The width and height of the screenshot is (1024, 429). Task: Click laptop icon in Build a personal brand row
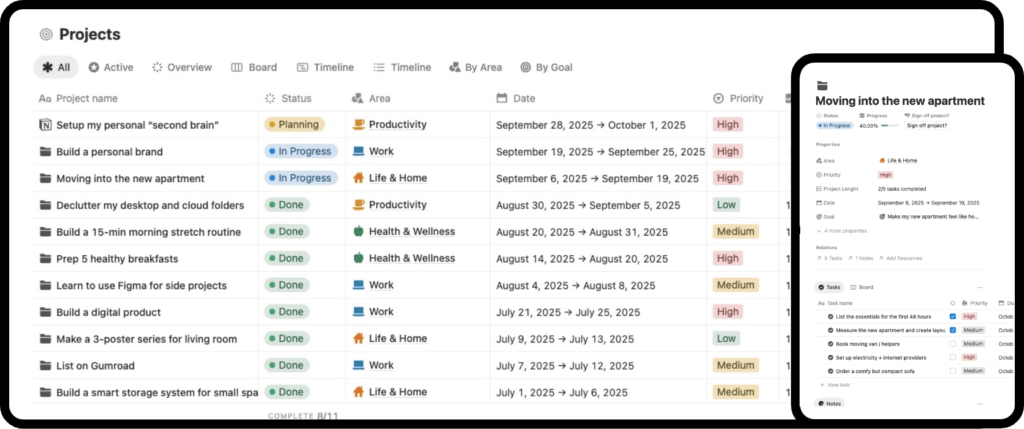(x=358, y=151)
